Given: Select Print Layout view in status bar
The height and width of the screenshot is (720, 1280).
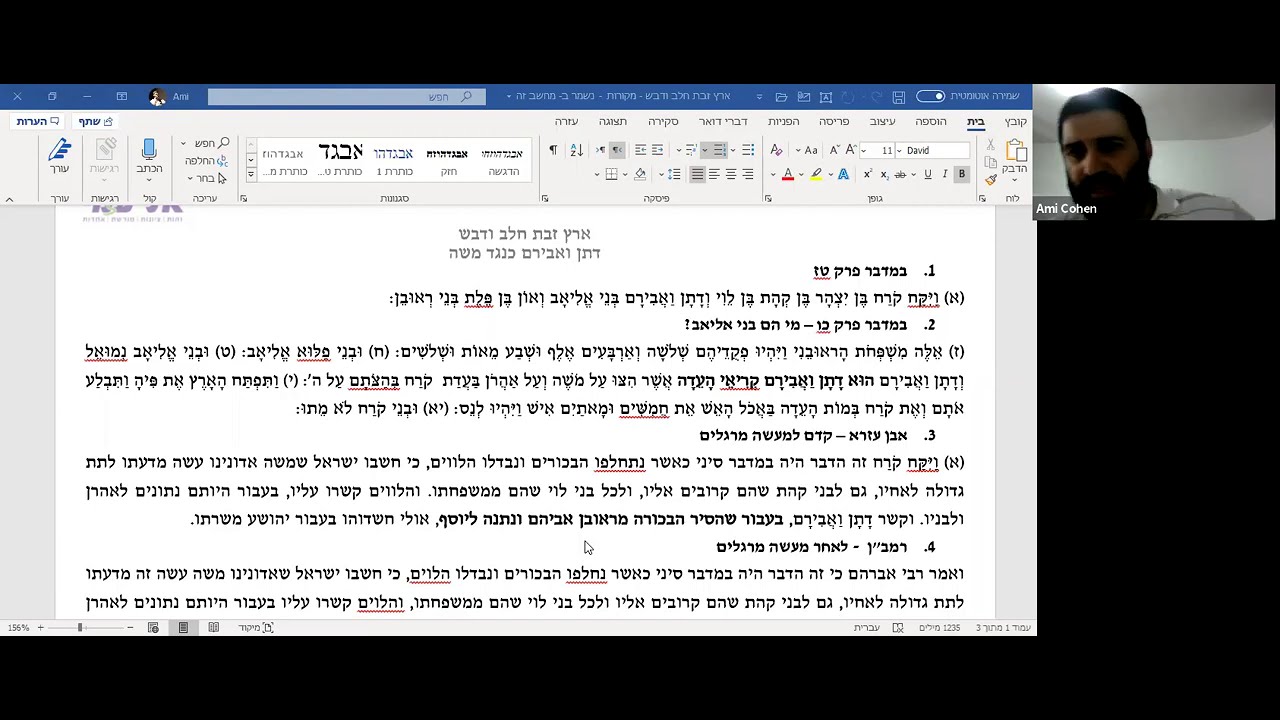Looking at the screenshot, I should click(x=183, y=627).
